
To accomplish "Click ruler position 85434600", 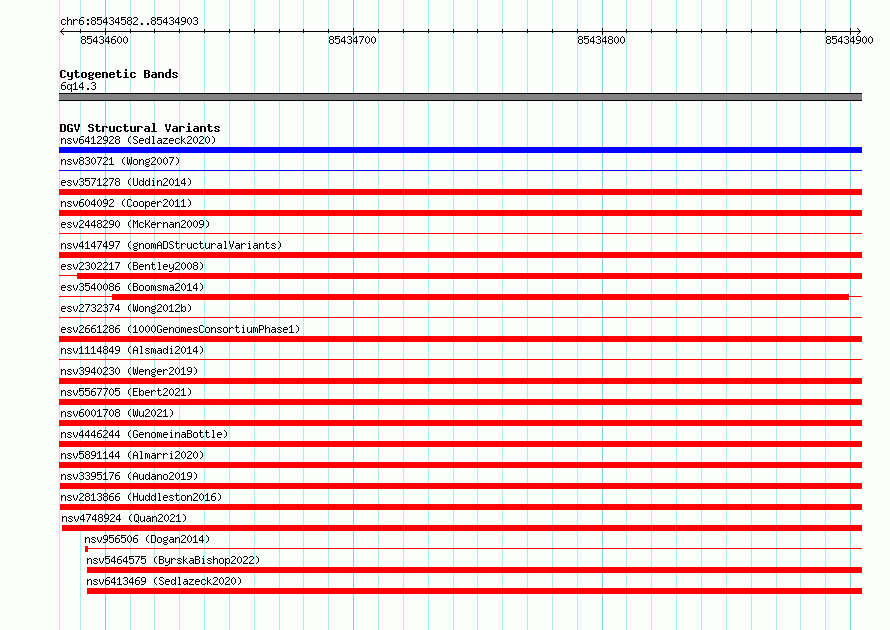I will pyautogui.click(x=104, y=40).
